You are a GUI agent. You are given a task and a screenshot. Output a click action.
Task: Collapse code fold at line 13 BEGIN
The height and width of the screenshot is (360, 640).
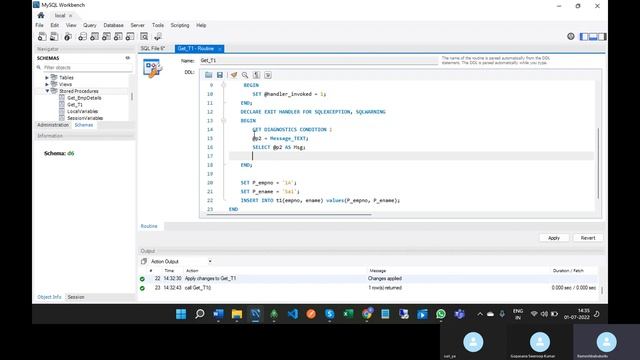(223, 120)
